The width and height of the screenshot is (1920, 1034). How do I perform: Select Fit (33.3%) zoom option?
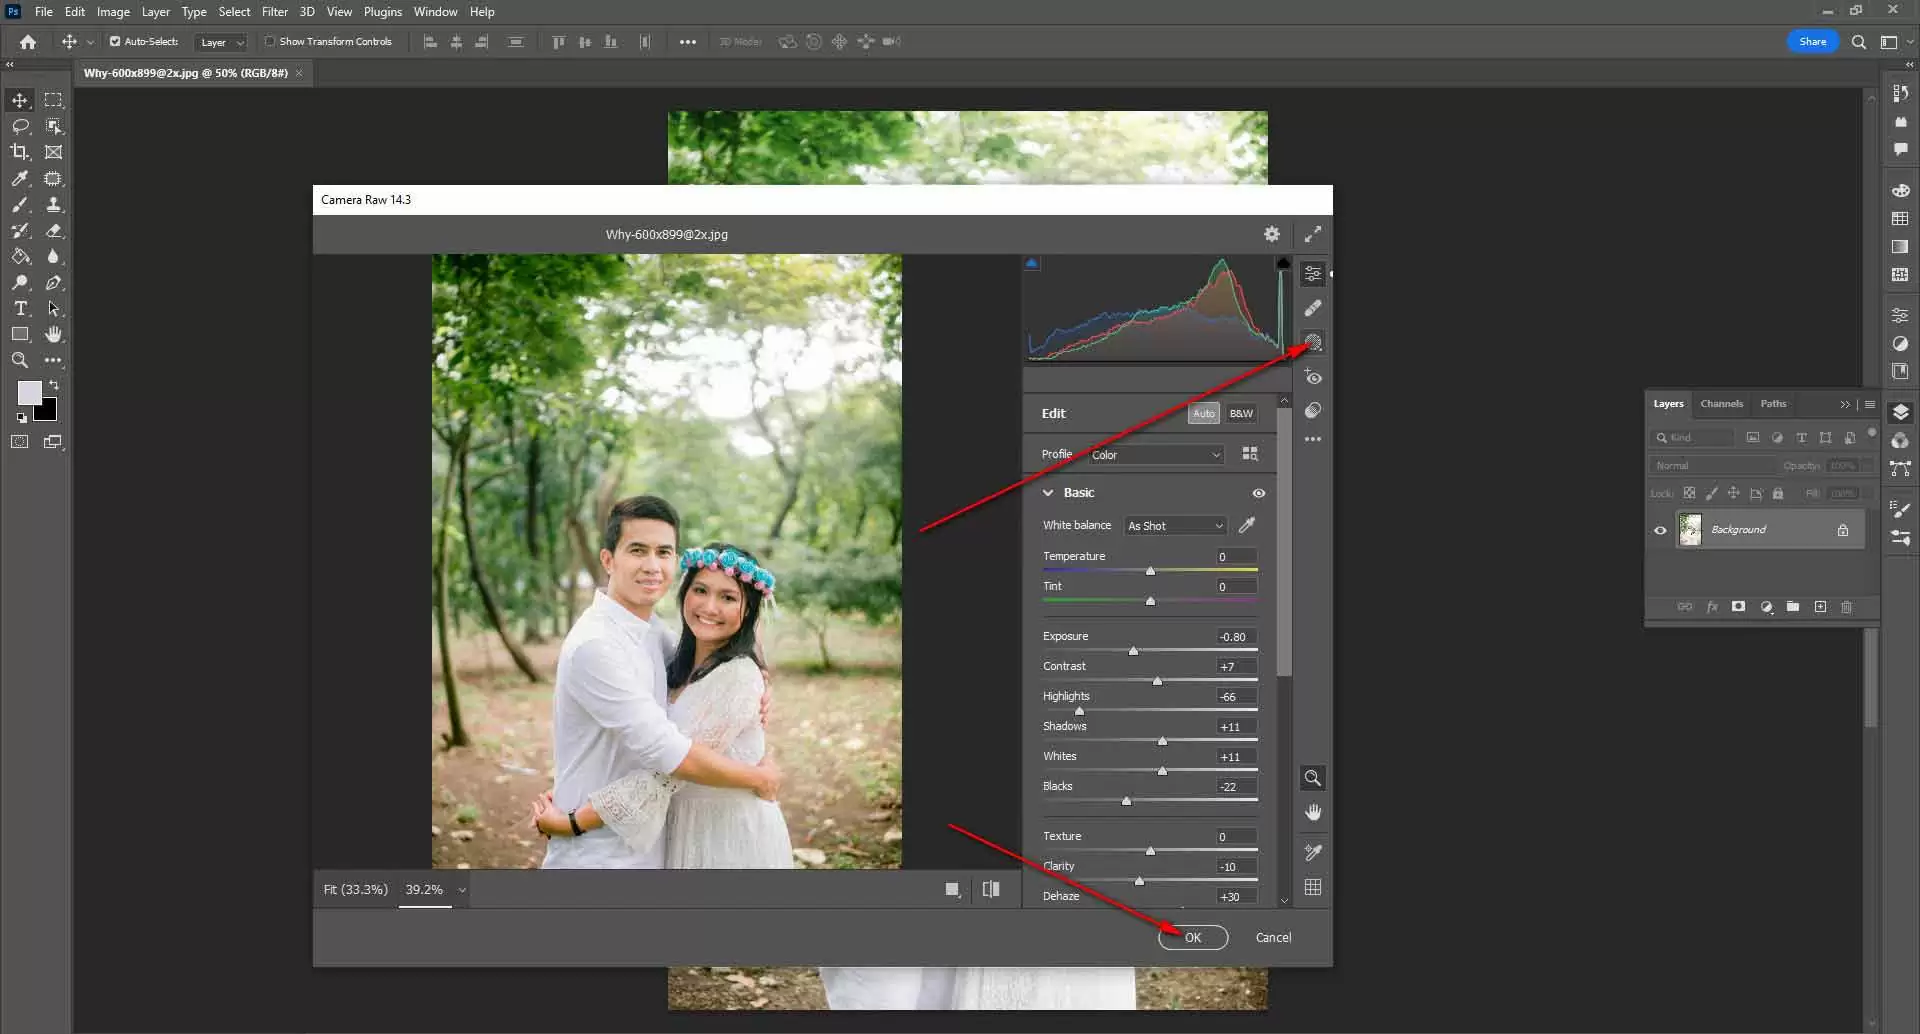point(355,890)
